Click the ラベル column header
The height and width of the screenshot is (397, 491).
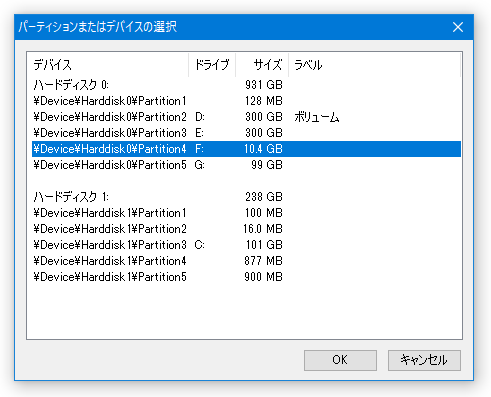tap(374, 65)
